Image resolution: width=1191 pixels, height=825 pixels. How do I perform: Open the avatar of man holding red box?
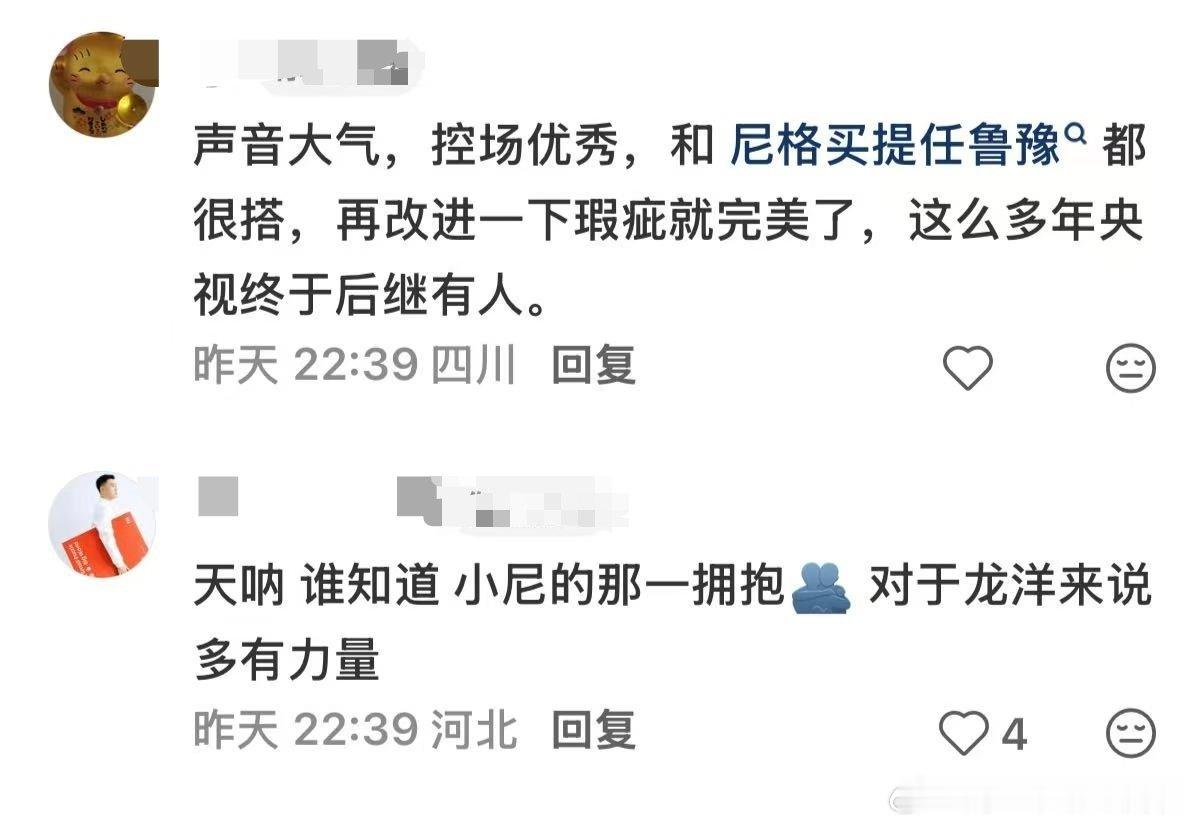pyautogui.click(x=103, y=524)
